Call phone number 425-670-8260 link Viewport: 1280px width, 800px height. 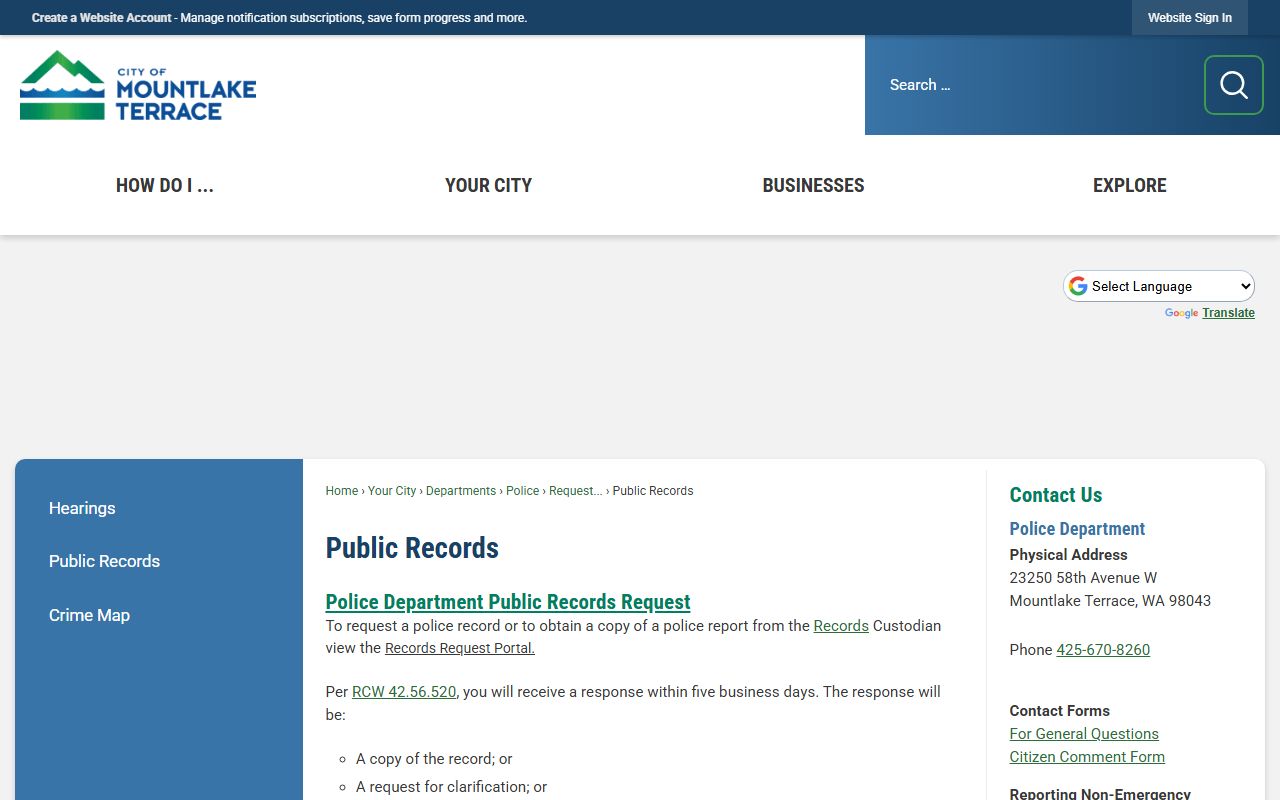click(1103, 650)
